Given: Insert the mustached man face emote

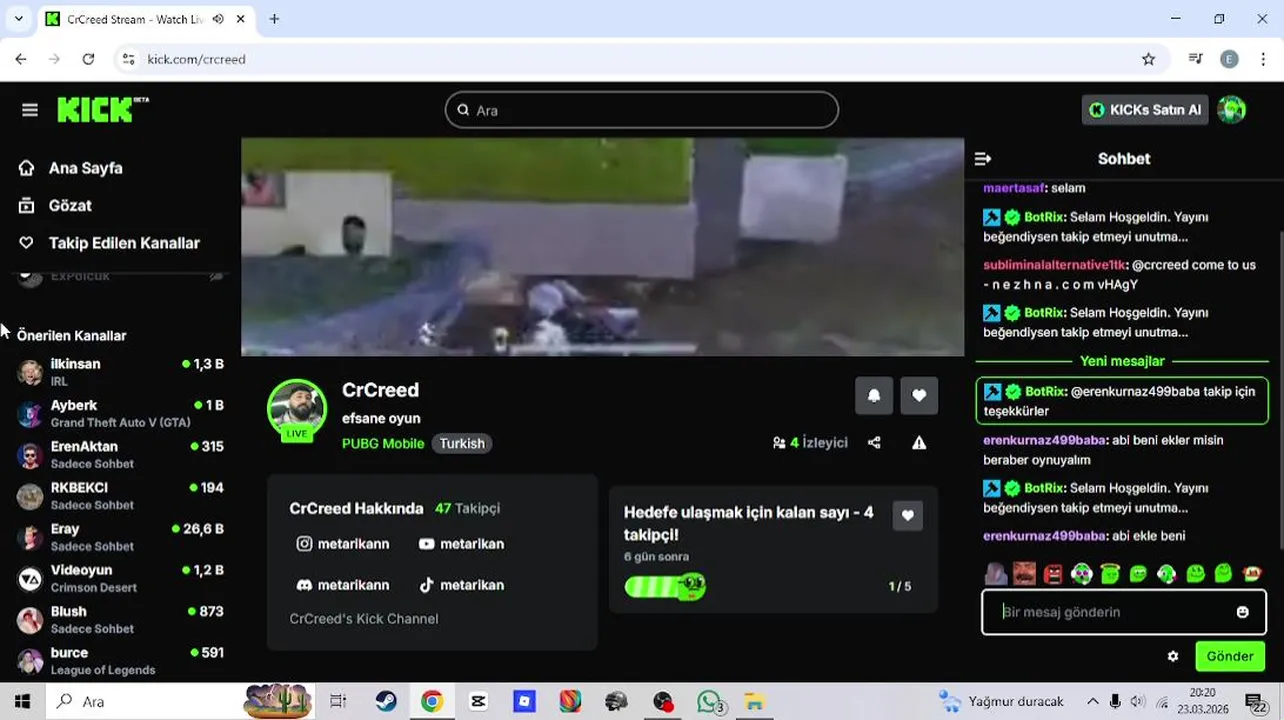Looking at the screenshot, I should (1024, 573).
